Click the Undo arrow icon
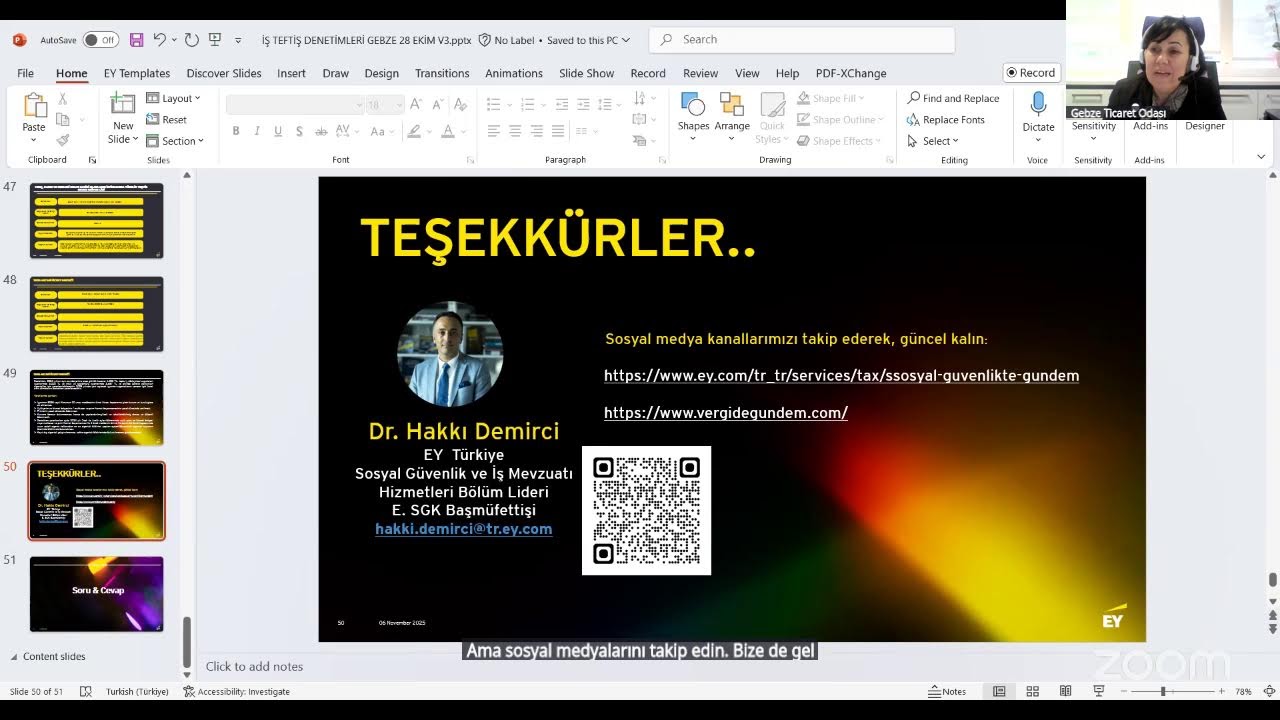Image resolution: width=1280 pixels, height=720 pixels. pyautogui.click(x=159, y=40)
